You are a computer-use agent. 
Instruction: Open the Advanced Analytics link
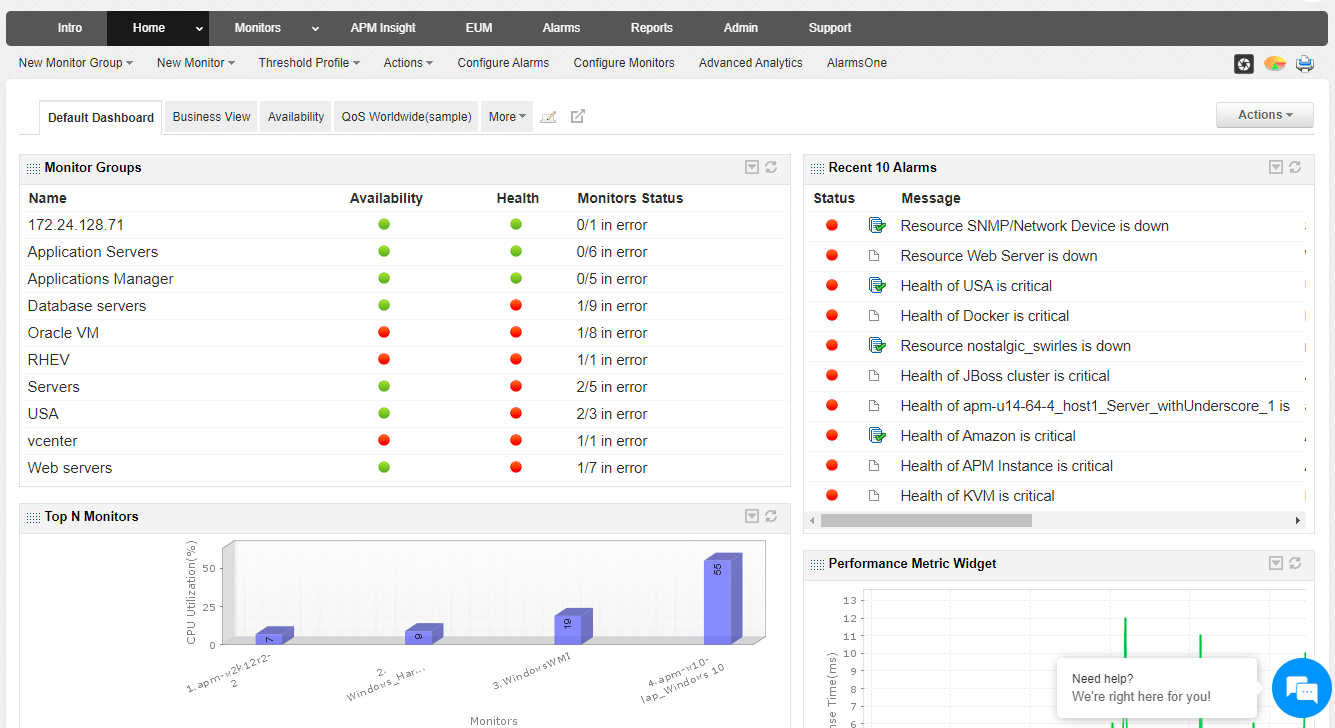tap(750, 62)
